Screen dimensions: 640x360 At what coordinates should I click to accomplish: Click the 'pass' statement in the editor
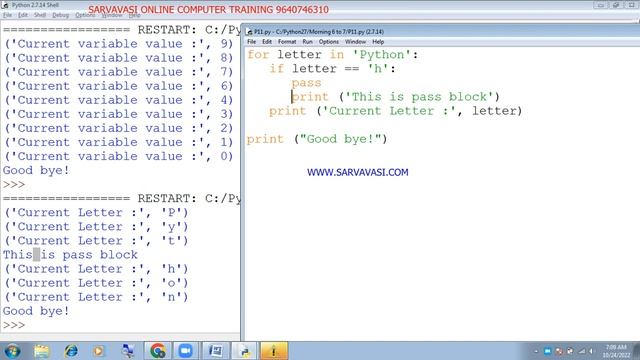tap(306, 83)
